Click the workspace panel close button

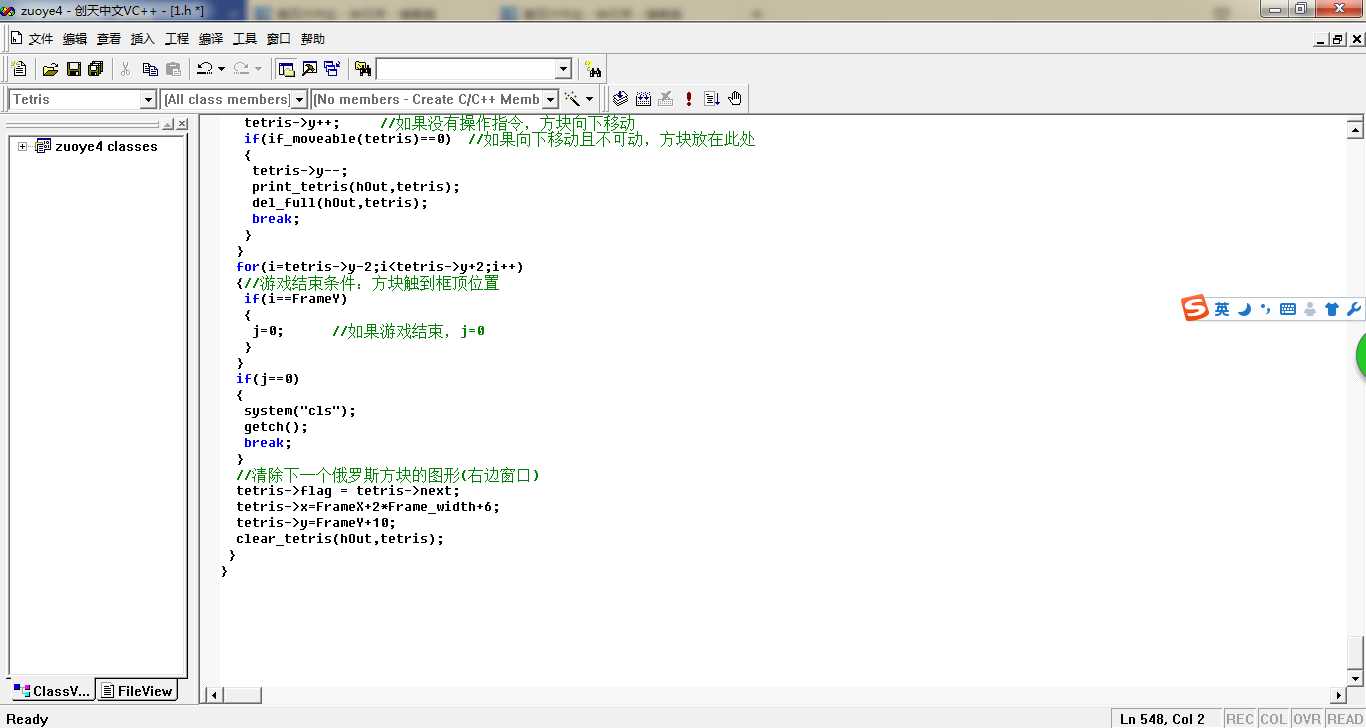[x=182, y=125]
